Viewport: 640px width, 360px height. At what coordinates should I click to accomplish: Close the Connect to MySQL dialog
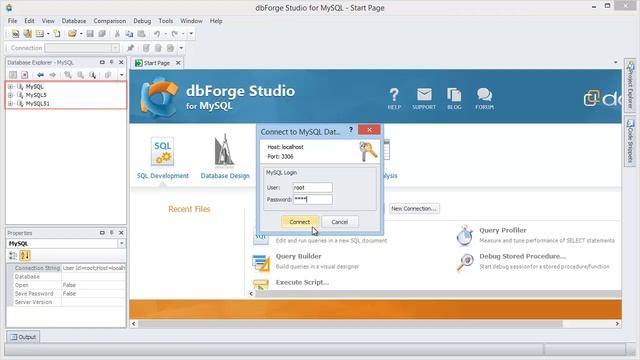(369, 130)
